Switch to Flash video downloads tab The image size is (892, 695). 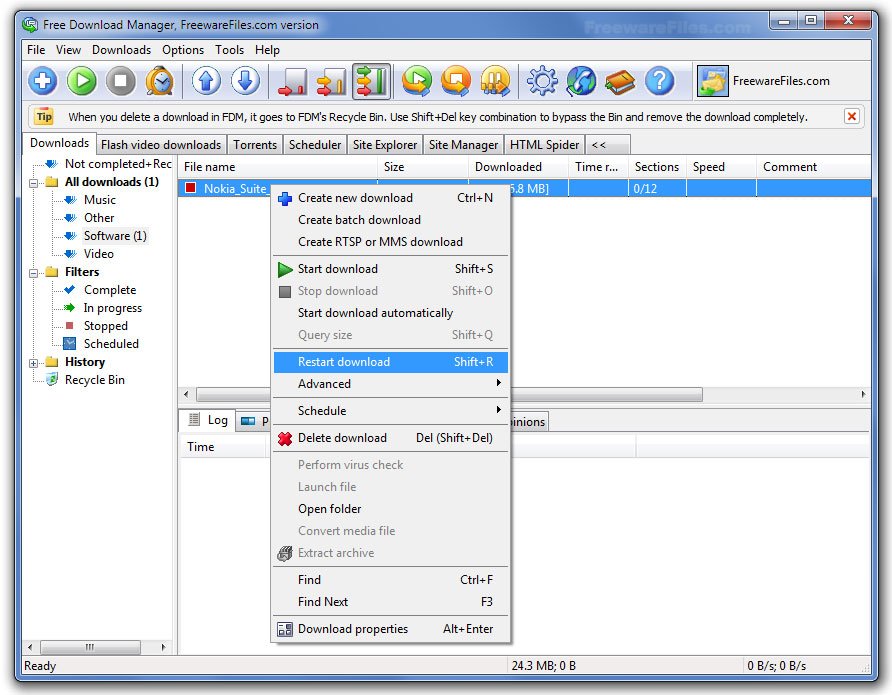coord(161,145)
